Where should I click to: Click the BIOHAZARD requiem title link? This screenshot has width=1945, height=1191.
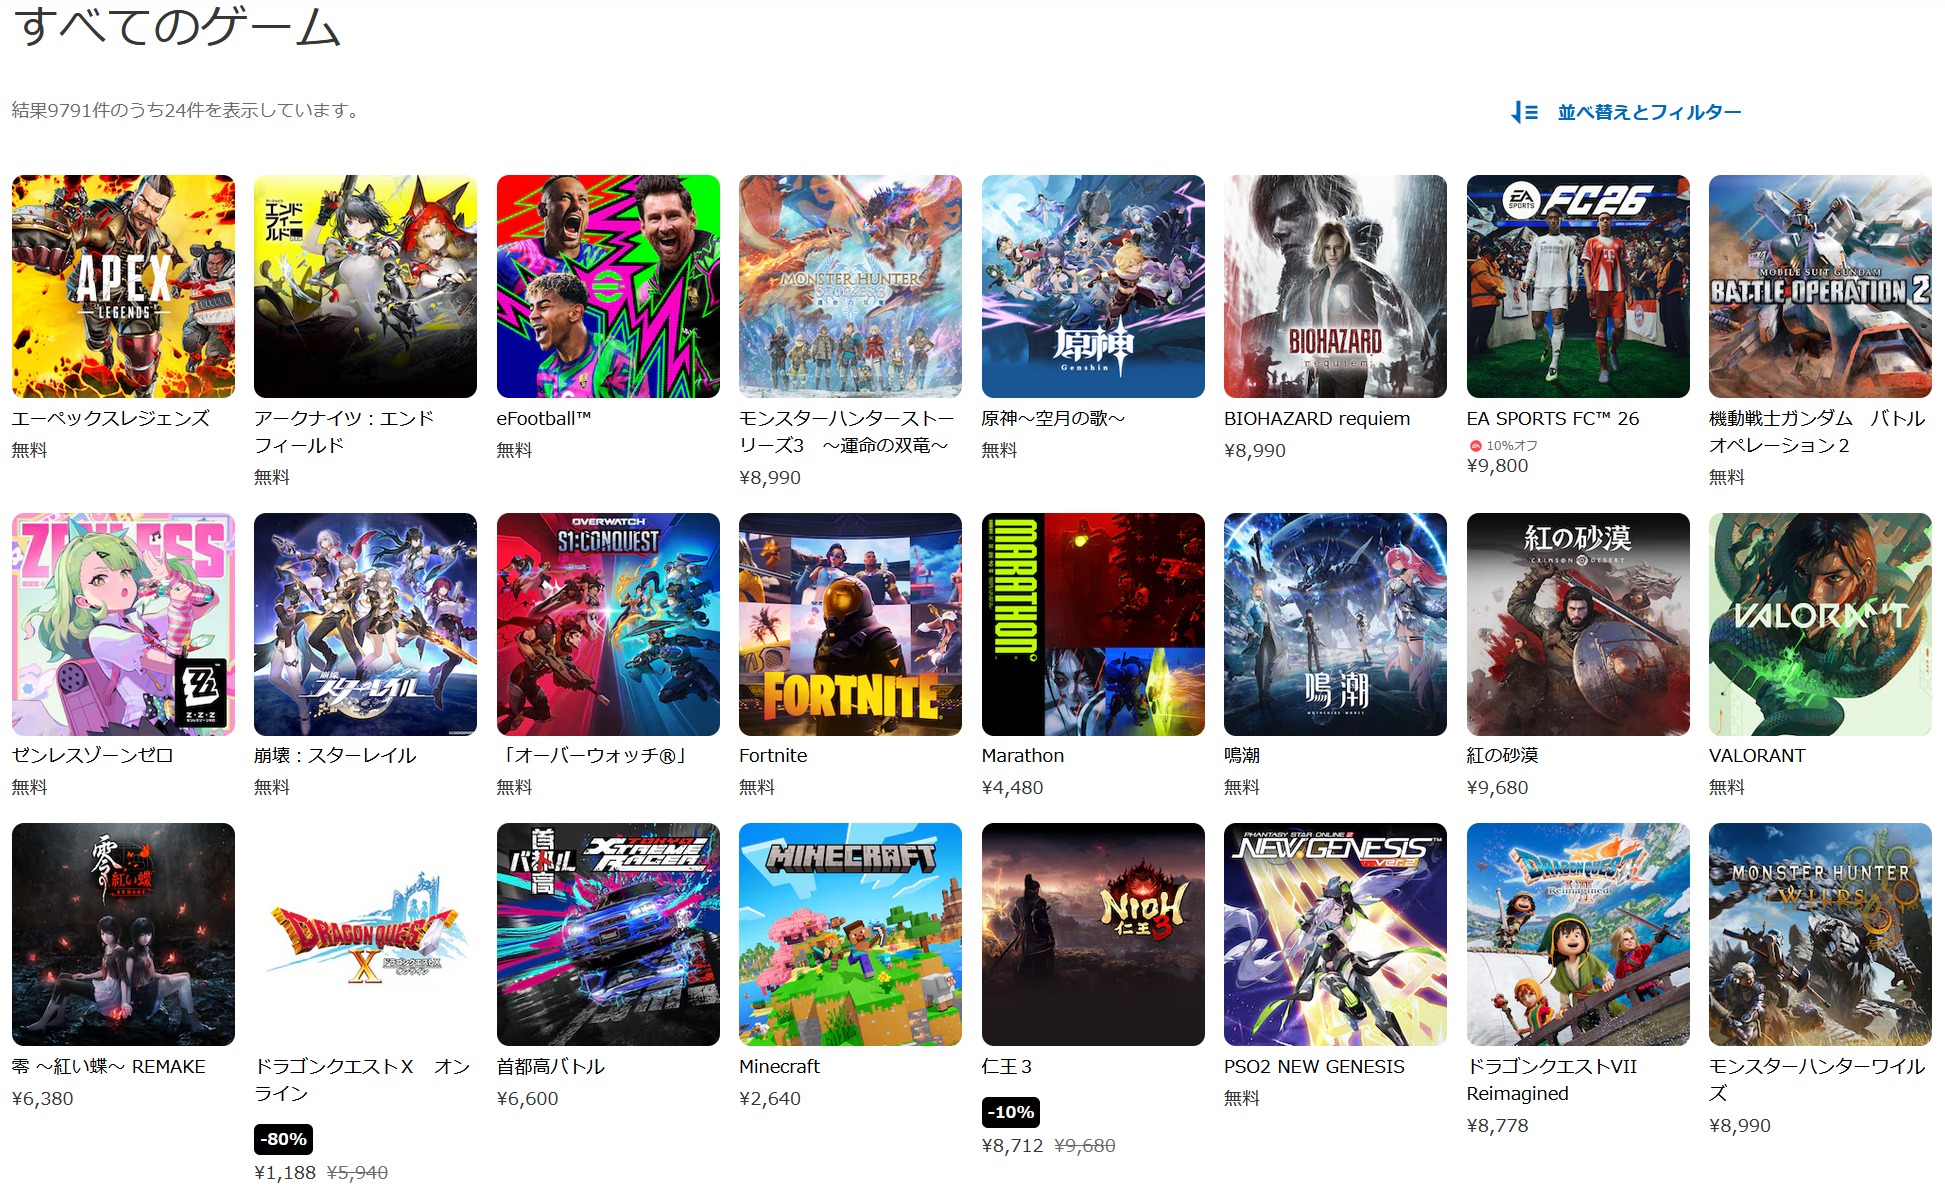point(1316,418)
